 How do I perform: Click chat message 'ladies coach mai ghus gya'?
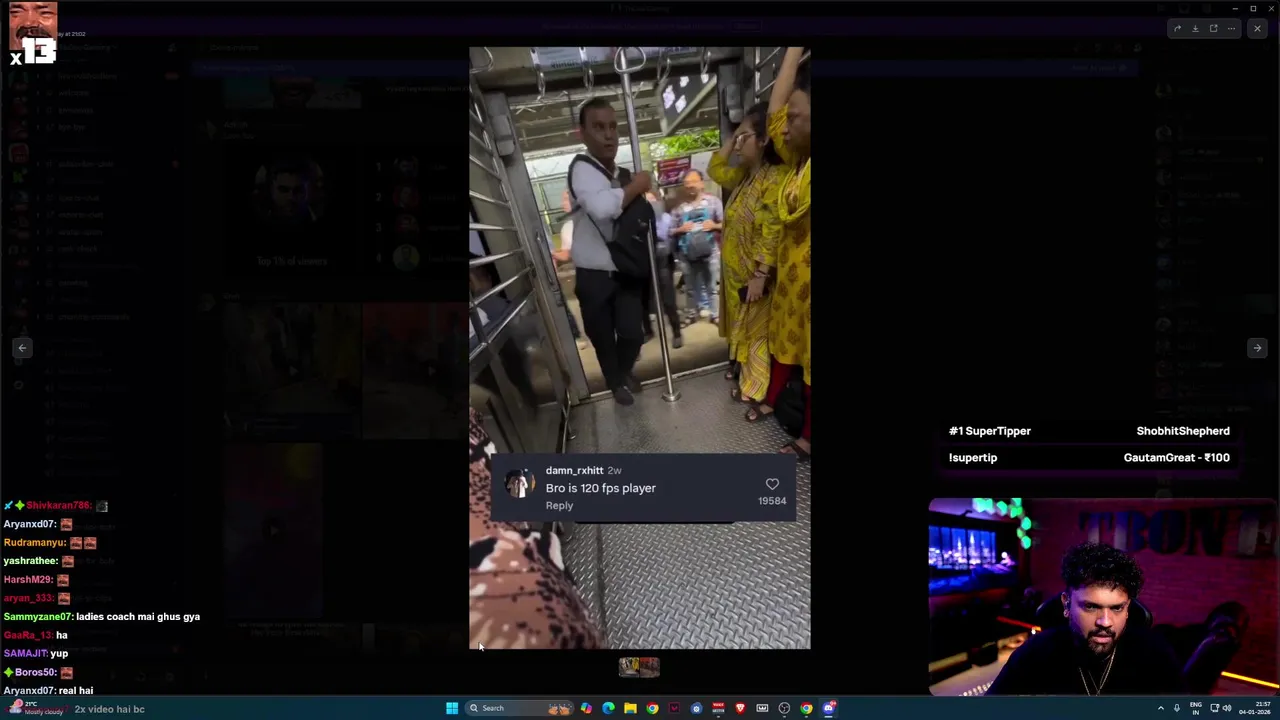138,617
